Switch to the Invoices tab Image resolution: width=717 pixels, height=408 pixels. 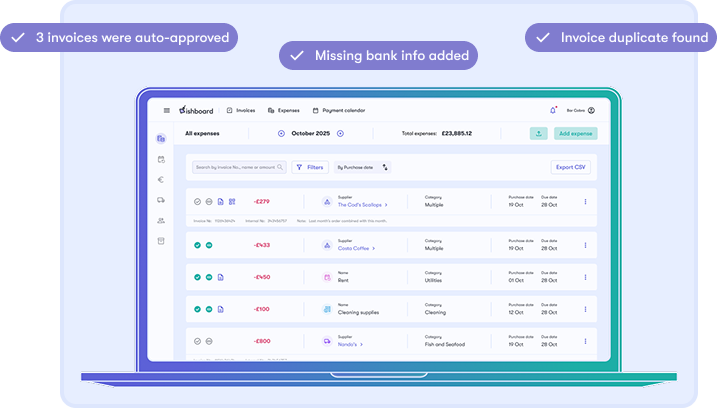click(x=240, y=110)
